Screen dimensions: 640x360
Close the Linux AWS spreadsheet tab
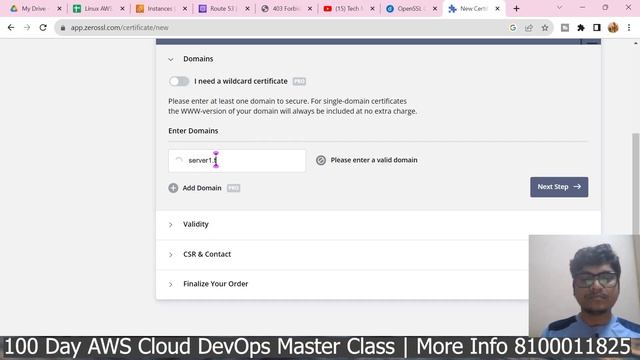point(122,9)
